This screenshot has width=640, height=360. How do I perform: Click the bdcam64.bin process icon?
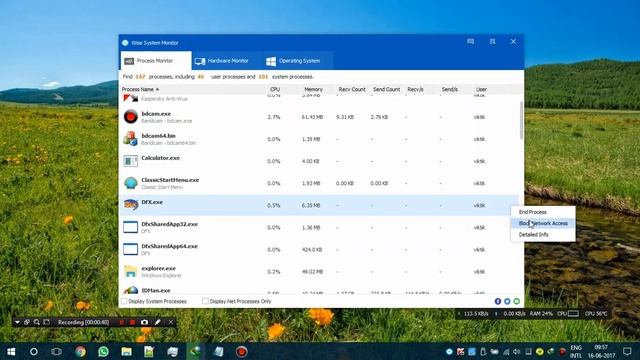point(131,139)
